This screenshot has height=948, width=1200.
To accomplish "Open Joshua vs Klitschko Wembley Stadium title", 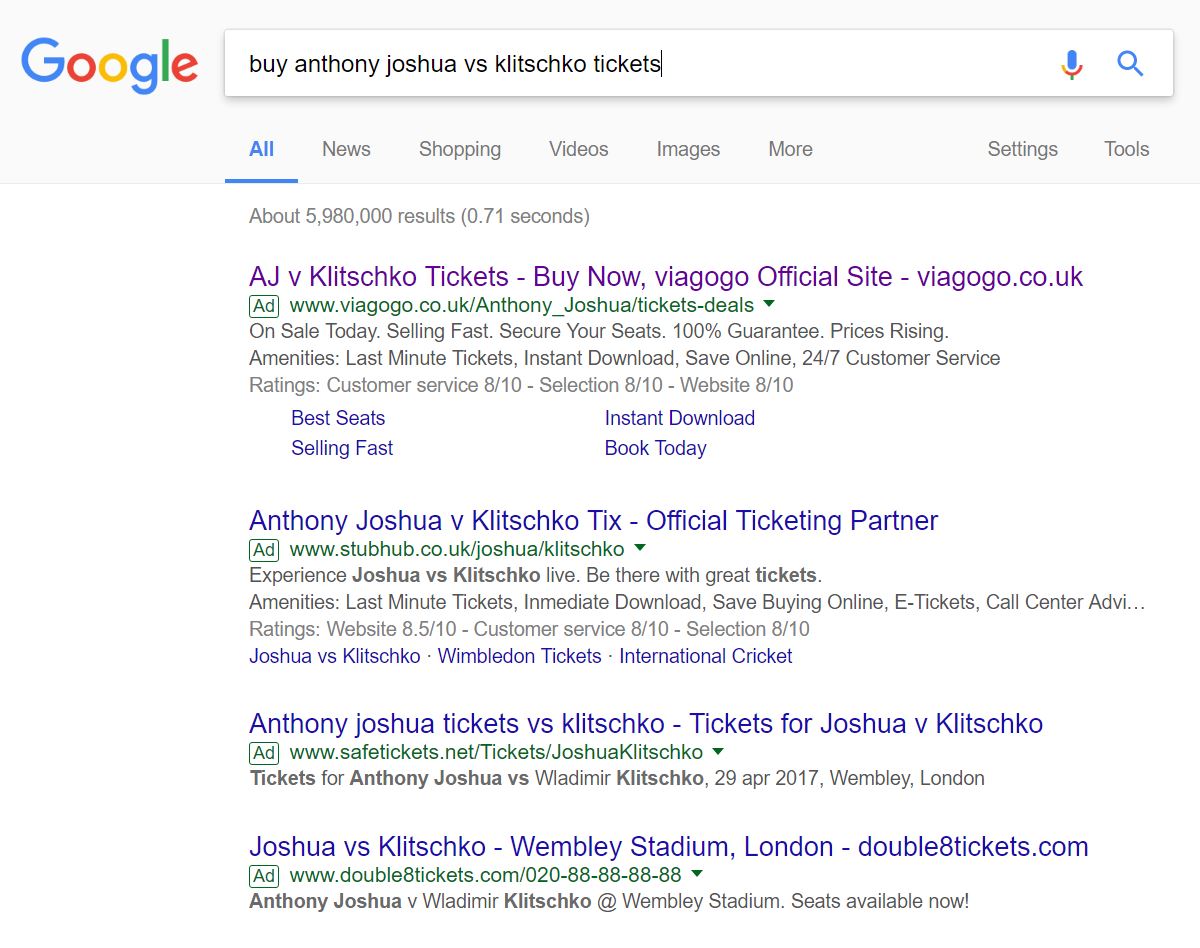I will coord(668,847).
